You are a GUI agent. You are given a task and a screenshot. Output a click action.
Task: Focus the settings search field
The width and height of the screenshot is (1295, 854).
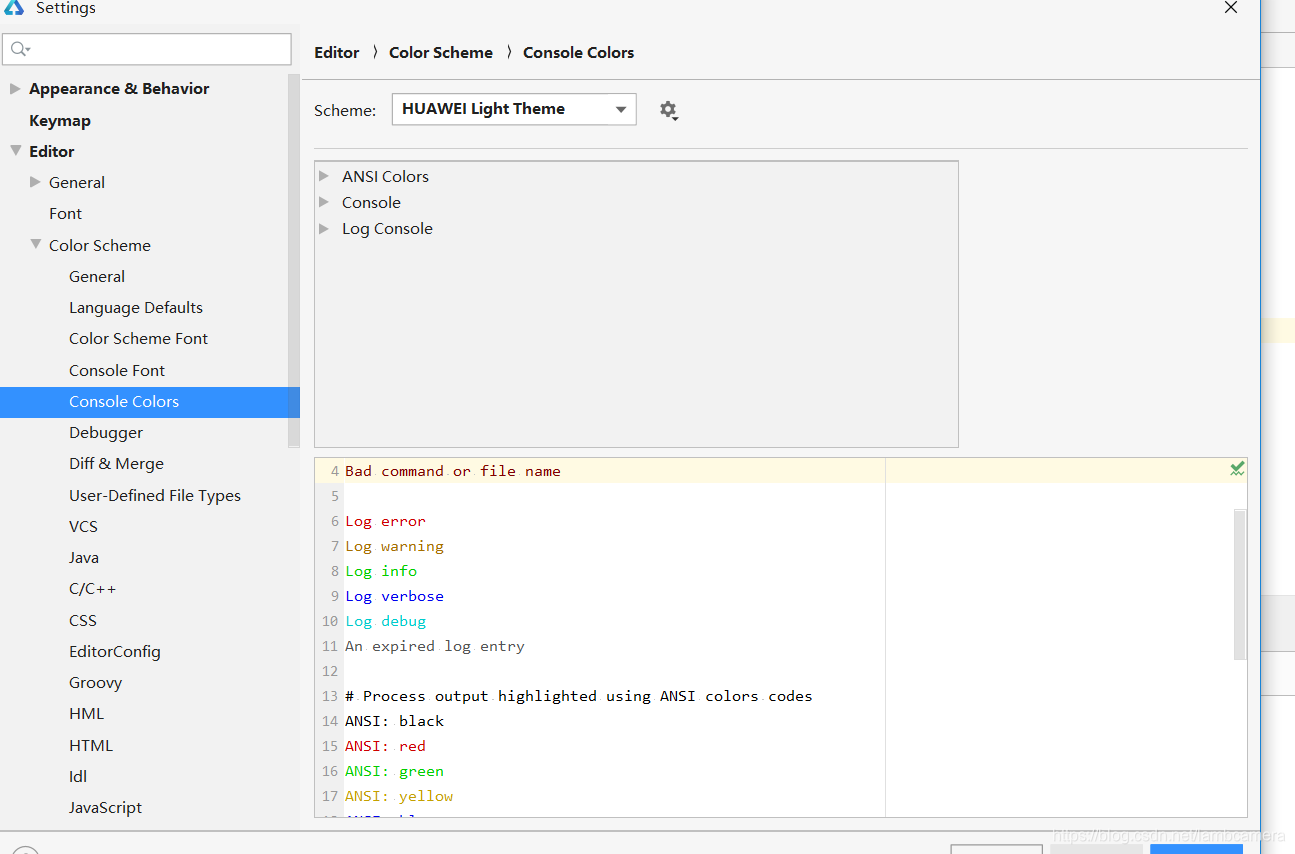[x=147, y=49]
